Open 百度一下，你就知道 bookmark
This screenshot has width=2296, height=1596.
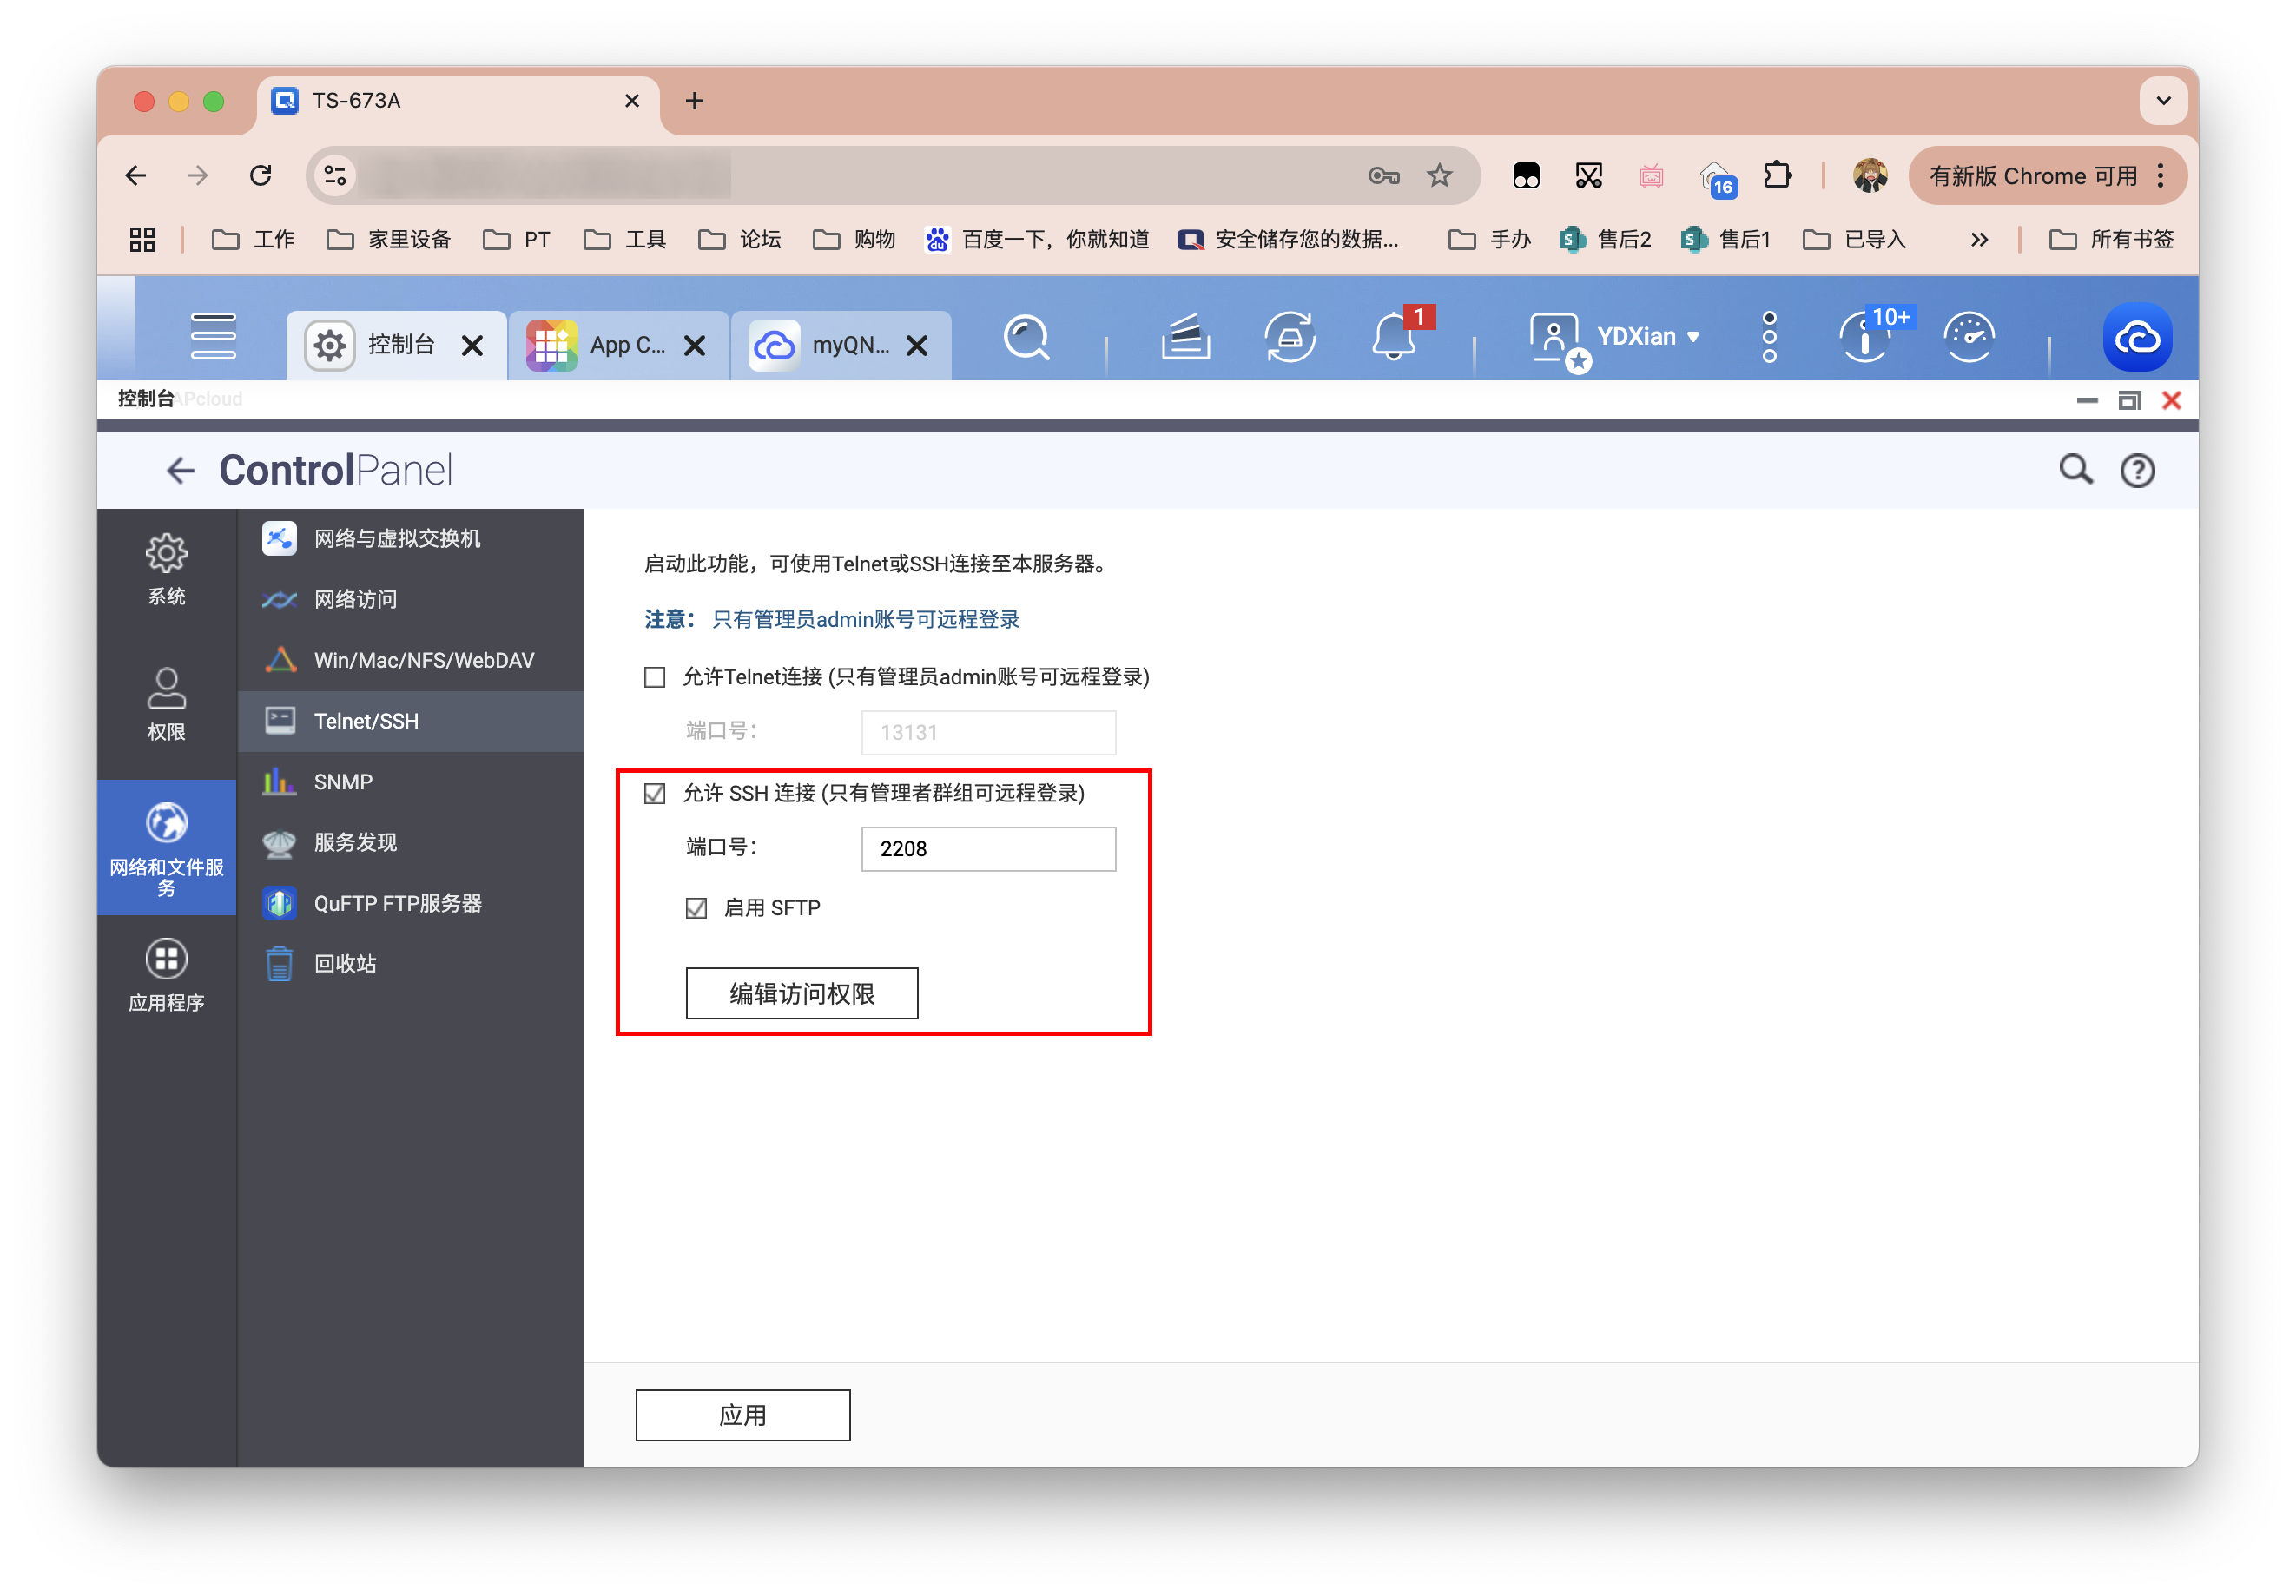pyautogui.click(x=1037, y=240)
